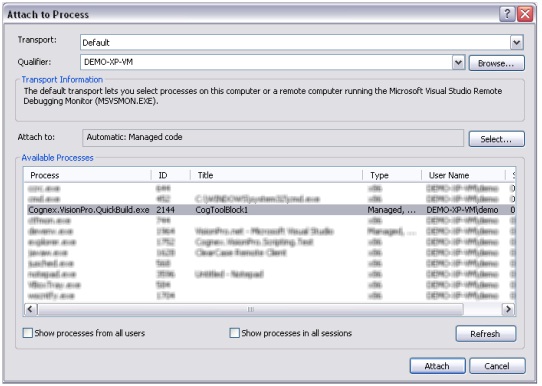Screen dimensions: 542x386
Task: Click the Select... button
Action: tap(496, 139)
